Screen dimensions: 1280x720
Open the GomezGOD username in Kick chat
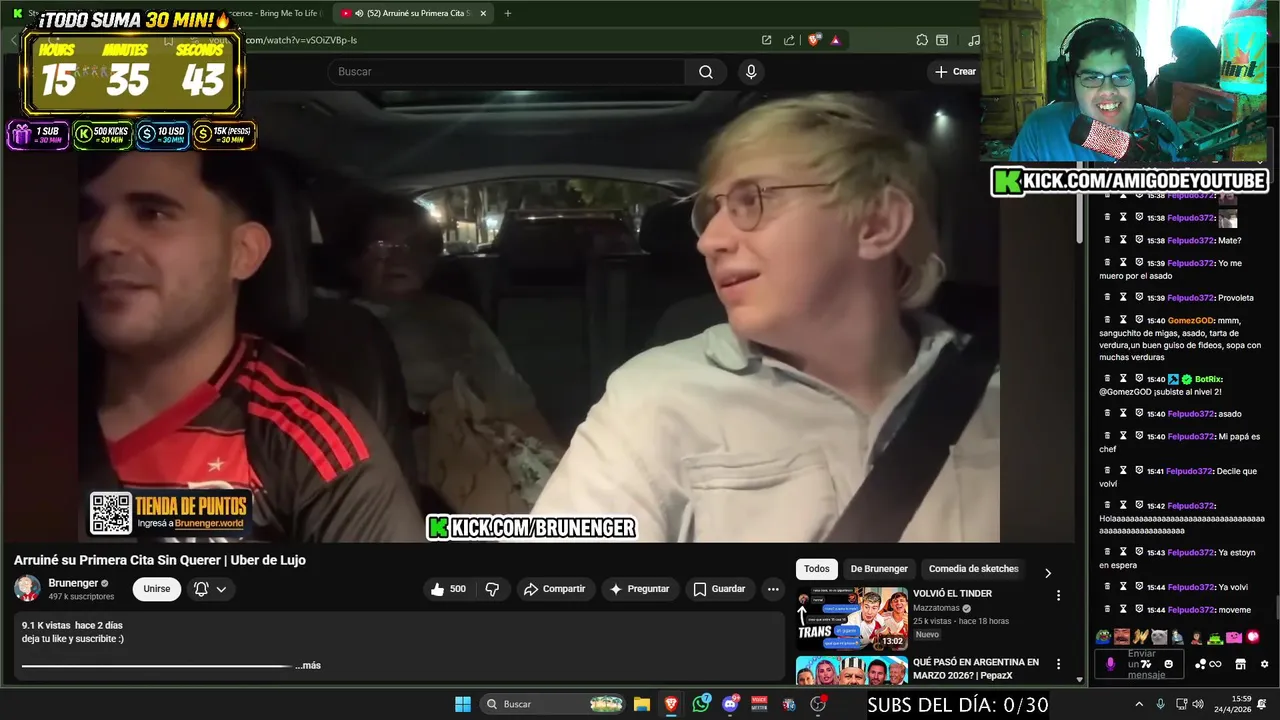click(x=1190, y=321)
